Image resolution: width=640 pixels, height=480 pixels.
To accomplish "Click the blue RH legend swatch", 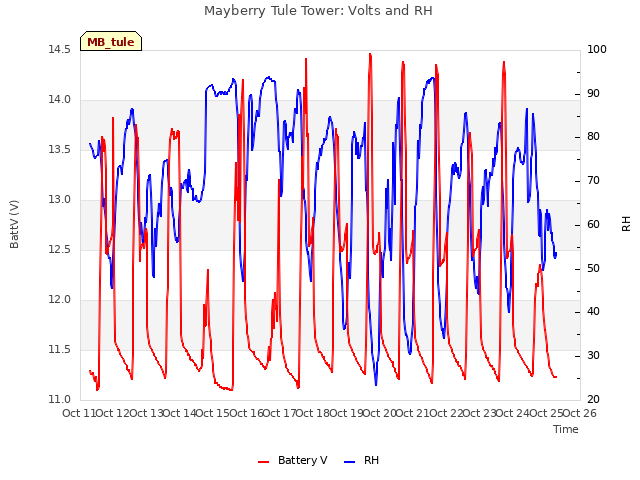I will point(350,462).
